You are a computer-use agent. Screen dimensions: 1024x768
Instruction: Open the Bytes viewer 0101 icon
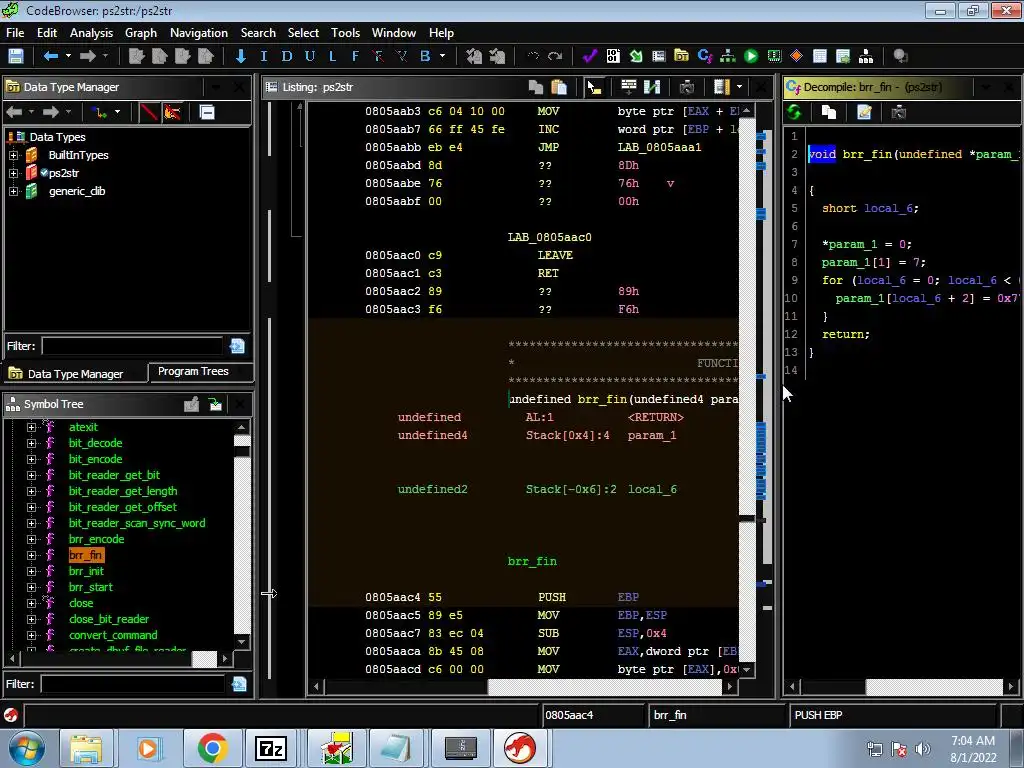pos(613,56)
